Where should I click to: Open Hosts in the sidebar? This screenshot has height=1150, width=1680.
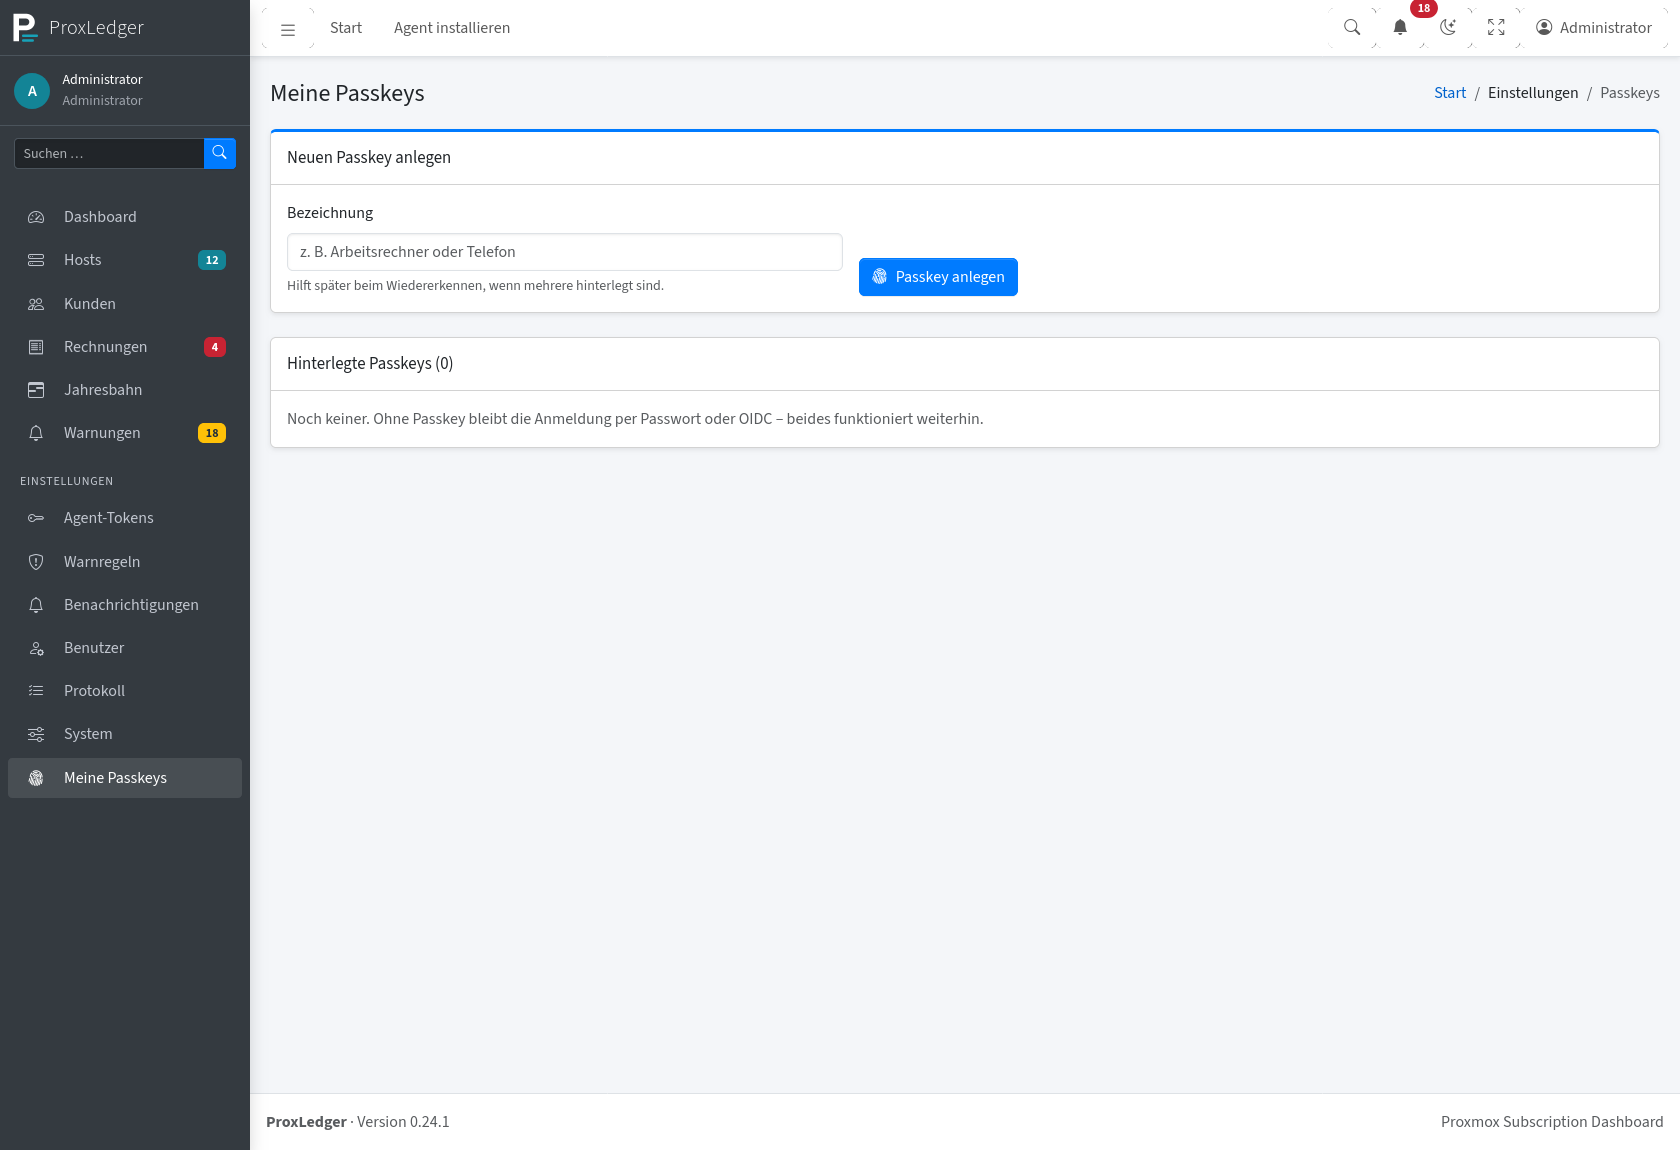pos(125,260)
